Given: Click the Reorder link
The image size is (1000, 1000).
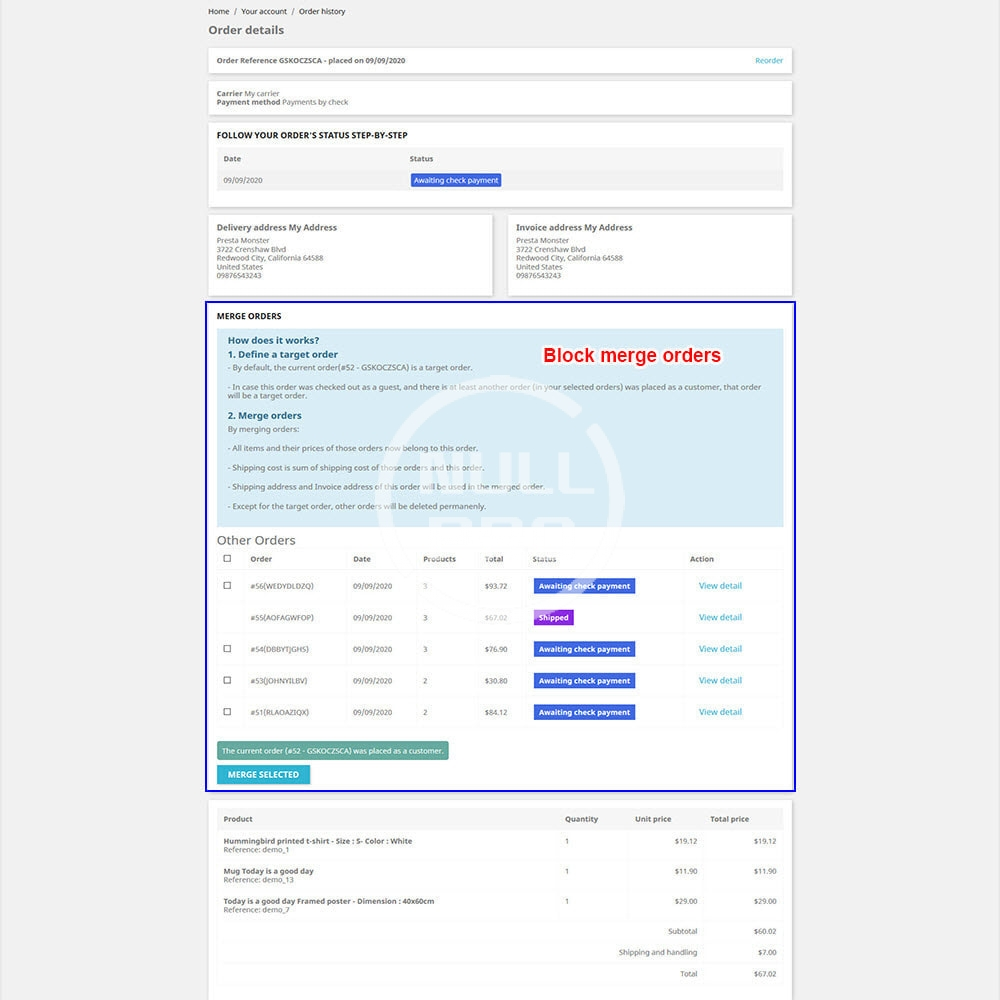Looking at the screenshot, I should click(x=768, y=61).
